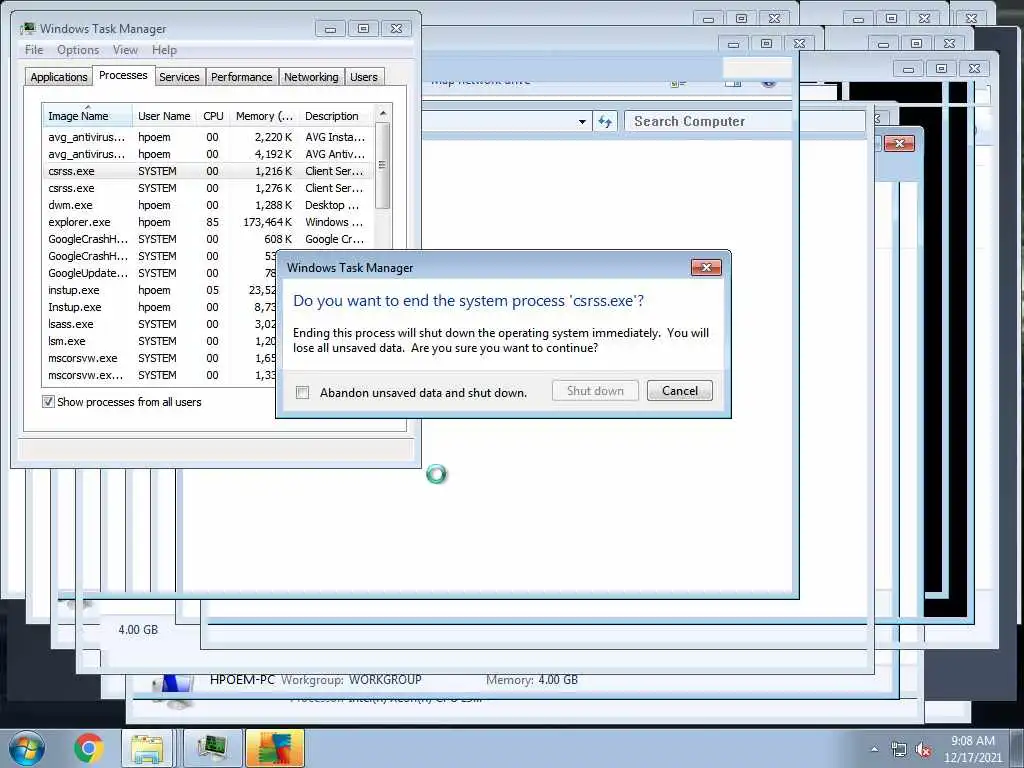Select the mscorsvw.exe process row
The width and height of the screenshot is (1024, 768).
(x=160, y=358)
